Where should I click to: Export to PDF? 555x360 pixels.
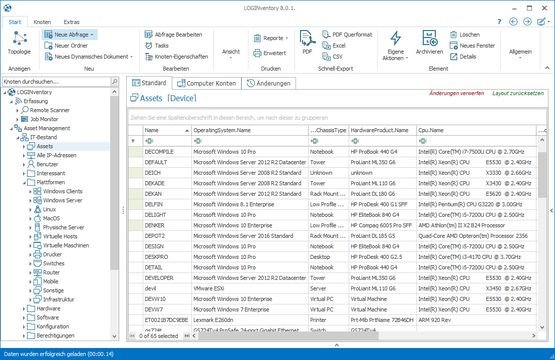pyautogui.click(x=307, y=42)
